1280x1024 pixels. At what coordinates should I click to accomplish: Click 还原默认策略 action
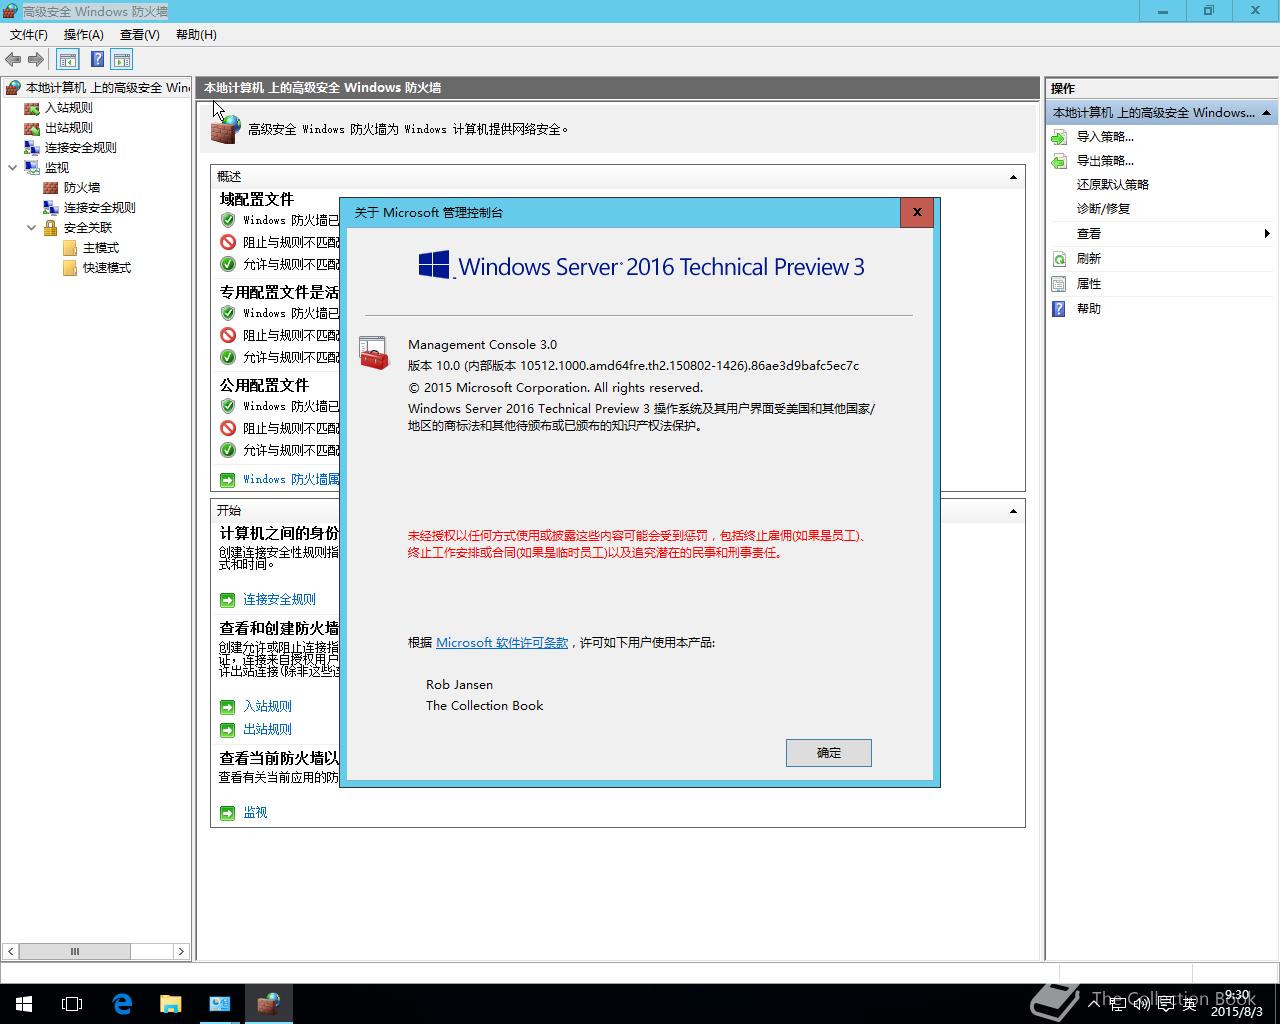point(1113,185)
